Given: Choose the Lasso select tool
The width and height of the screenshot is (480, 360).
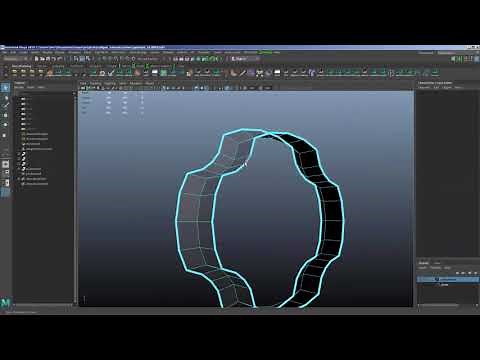Looking at the screenshot, I should click(5, 98).
